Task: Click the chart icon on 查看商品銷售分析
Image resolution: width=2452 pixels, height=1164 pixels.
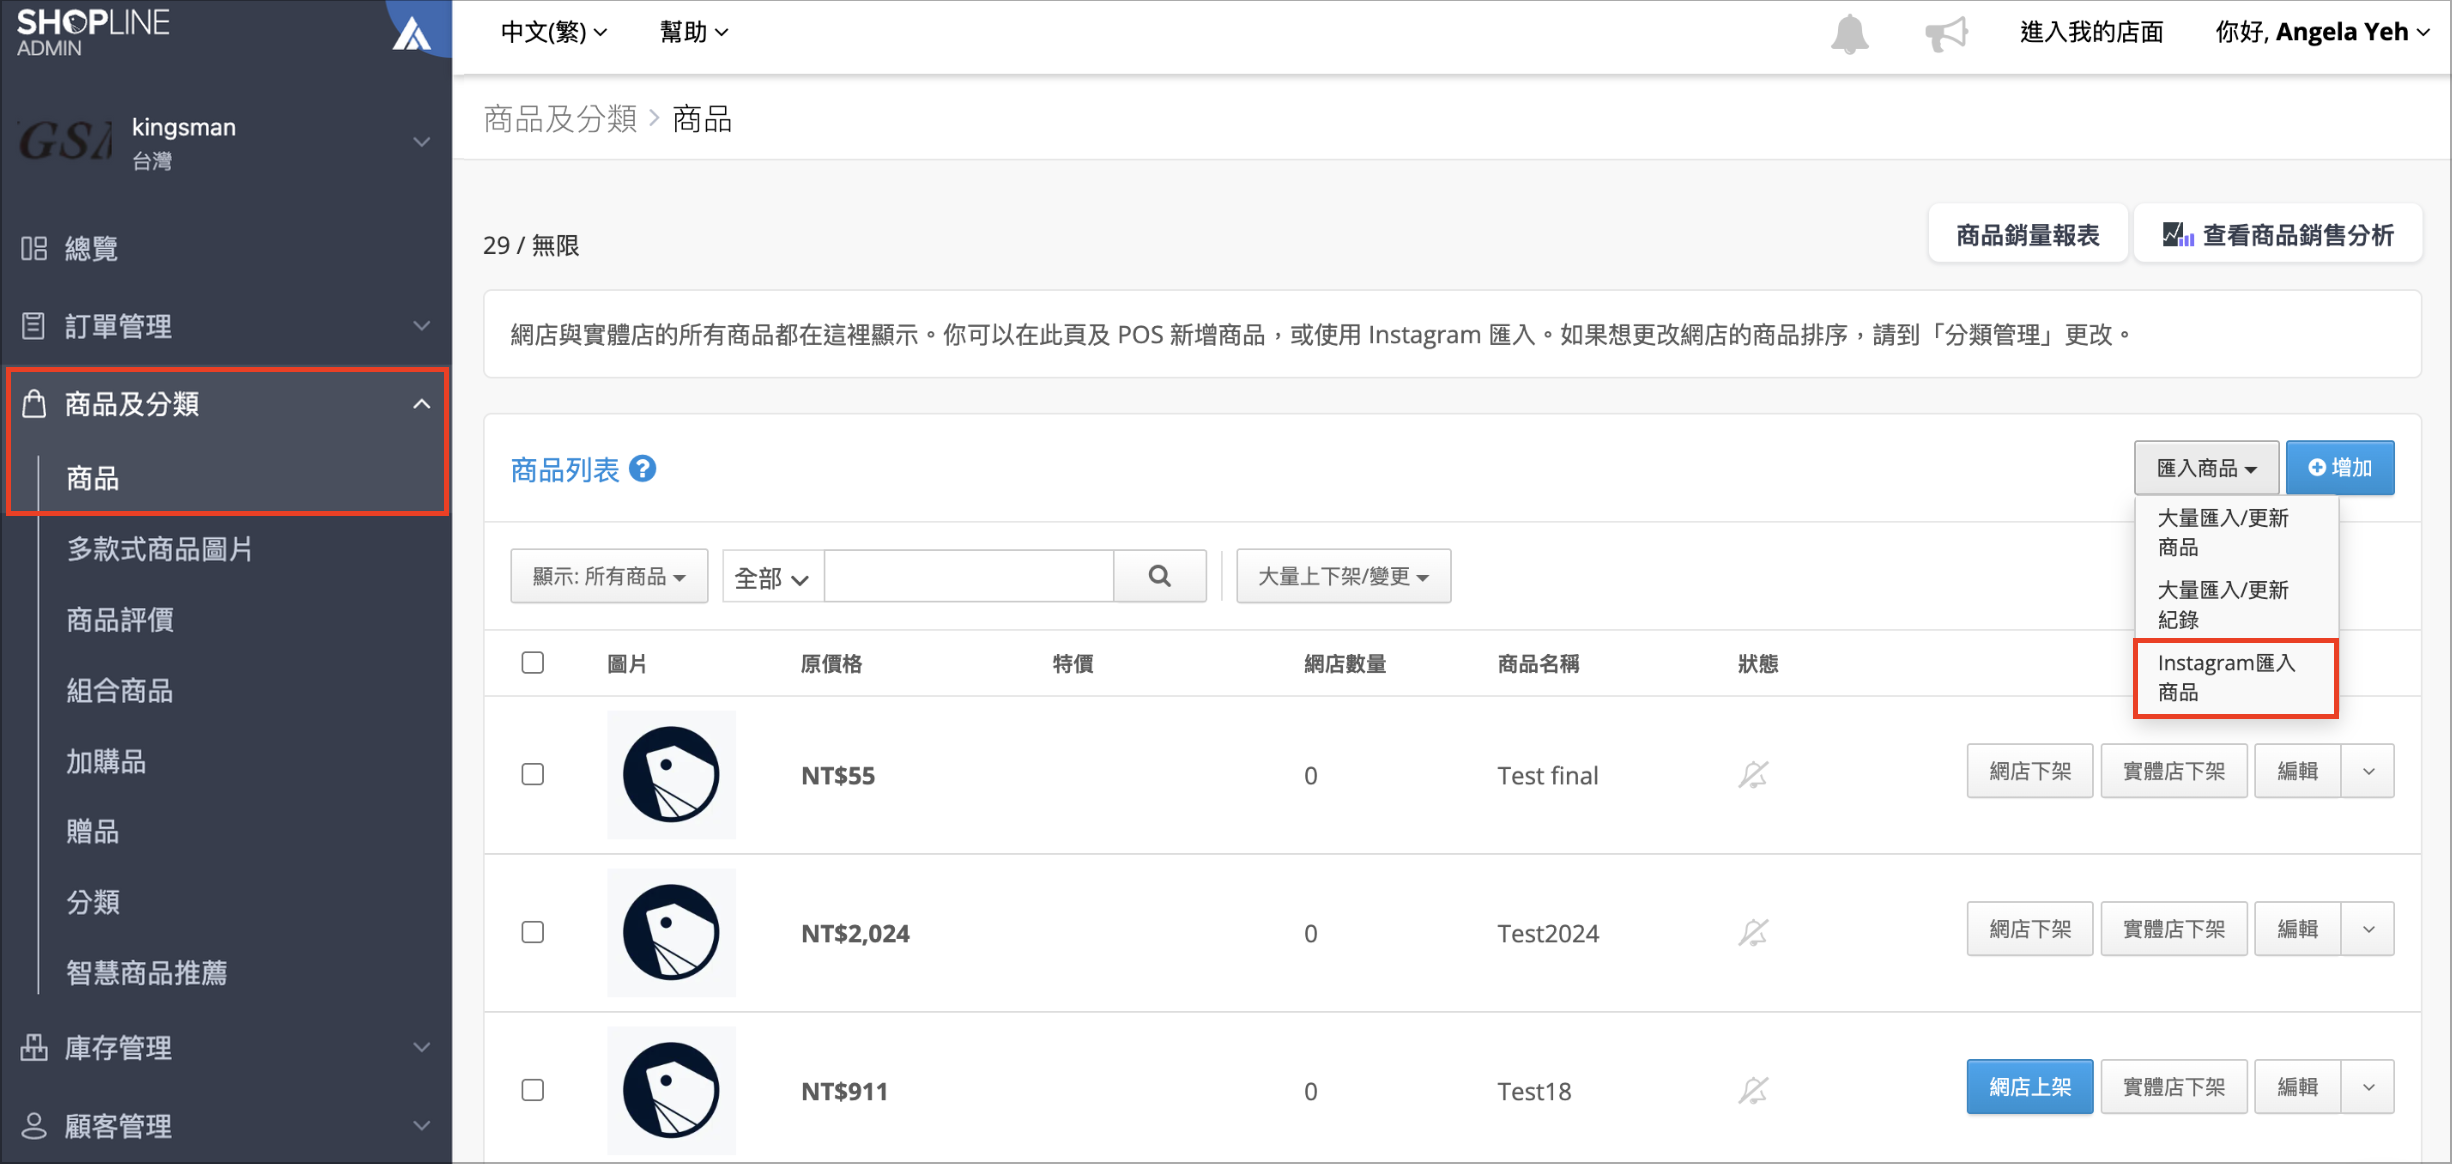Action: coord(2177,235)
